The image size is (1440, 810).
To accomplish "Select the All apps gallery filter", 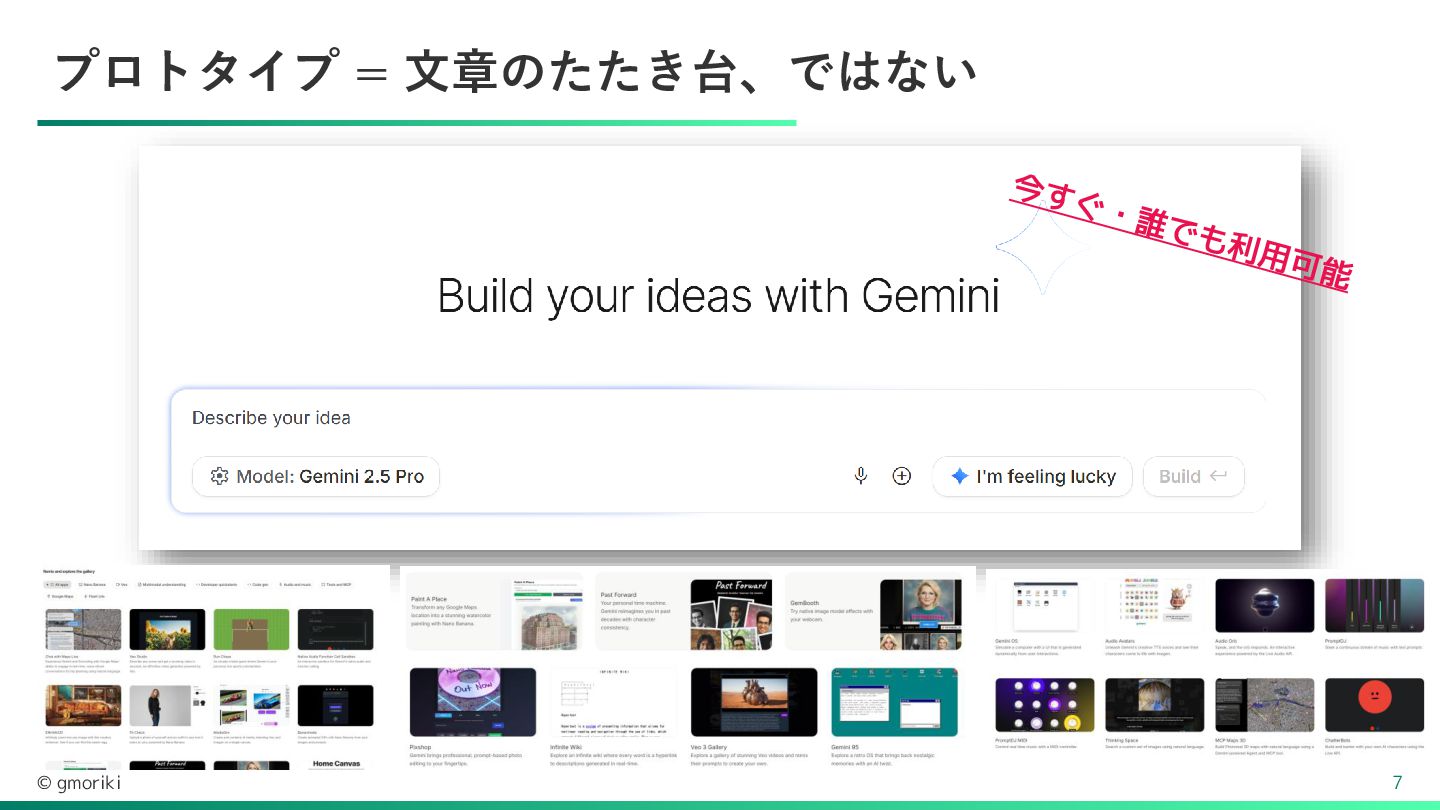I will 57,584.
